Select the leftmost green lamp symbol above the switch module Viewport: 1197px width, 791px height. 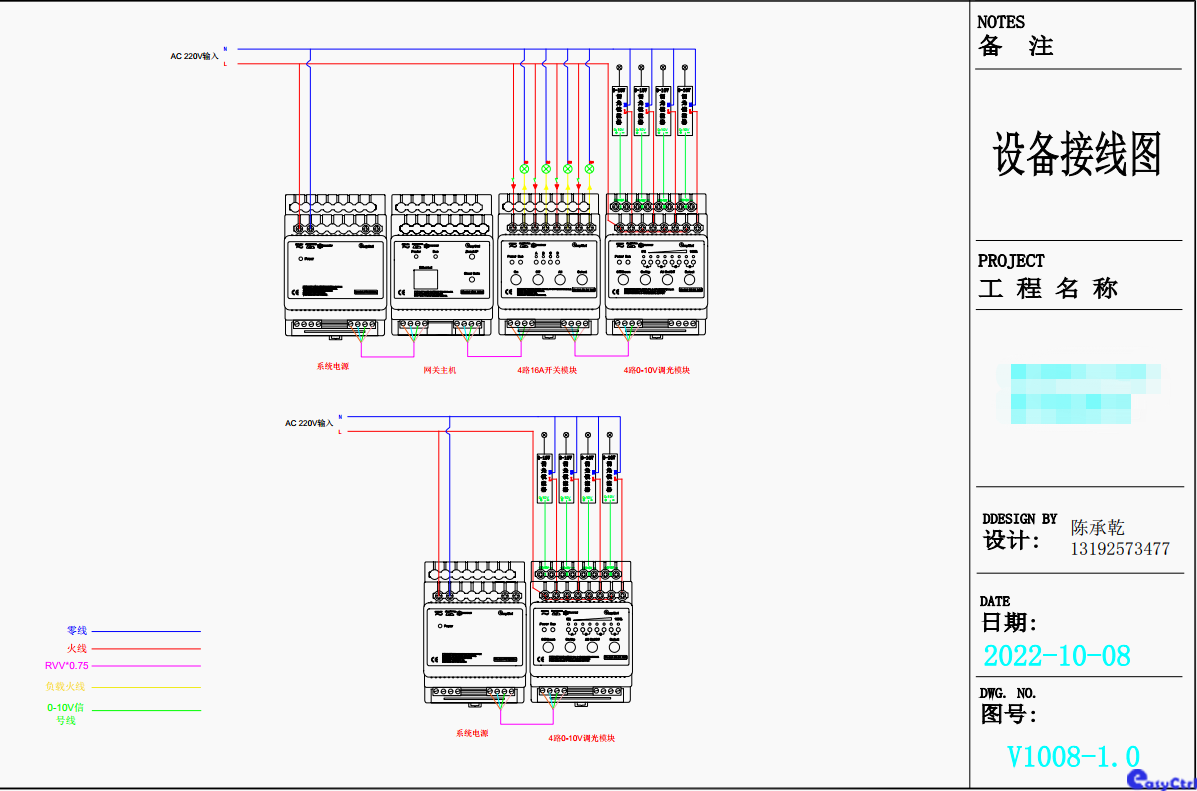[524, 168]
